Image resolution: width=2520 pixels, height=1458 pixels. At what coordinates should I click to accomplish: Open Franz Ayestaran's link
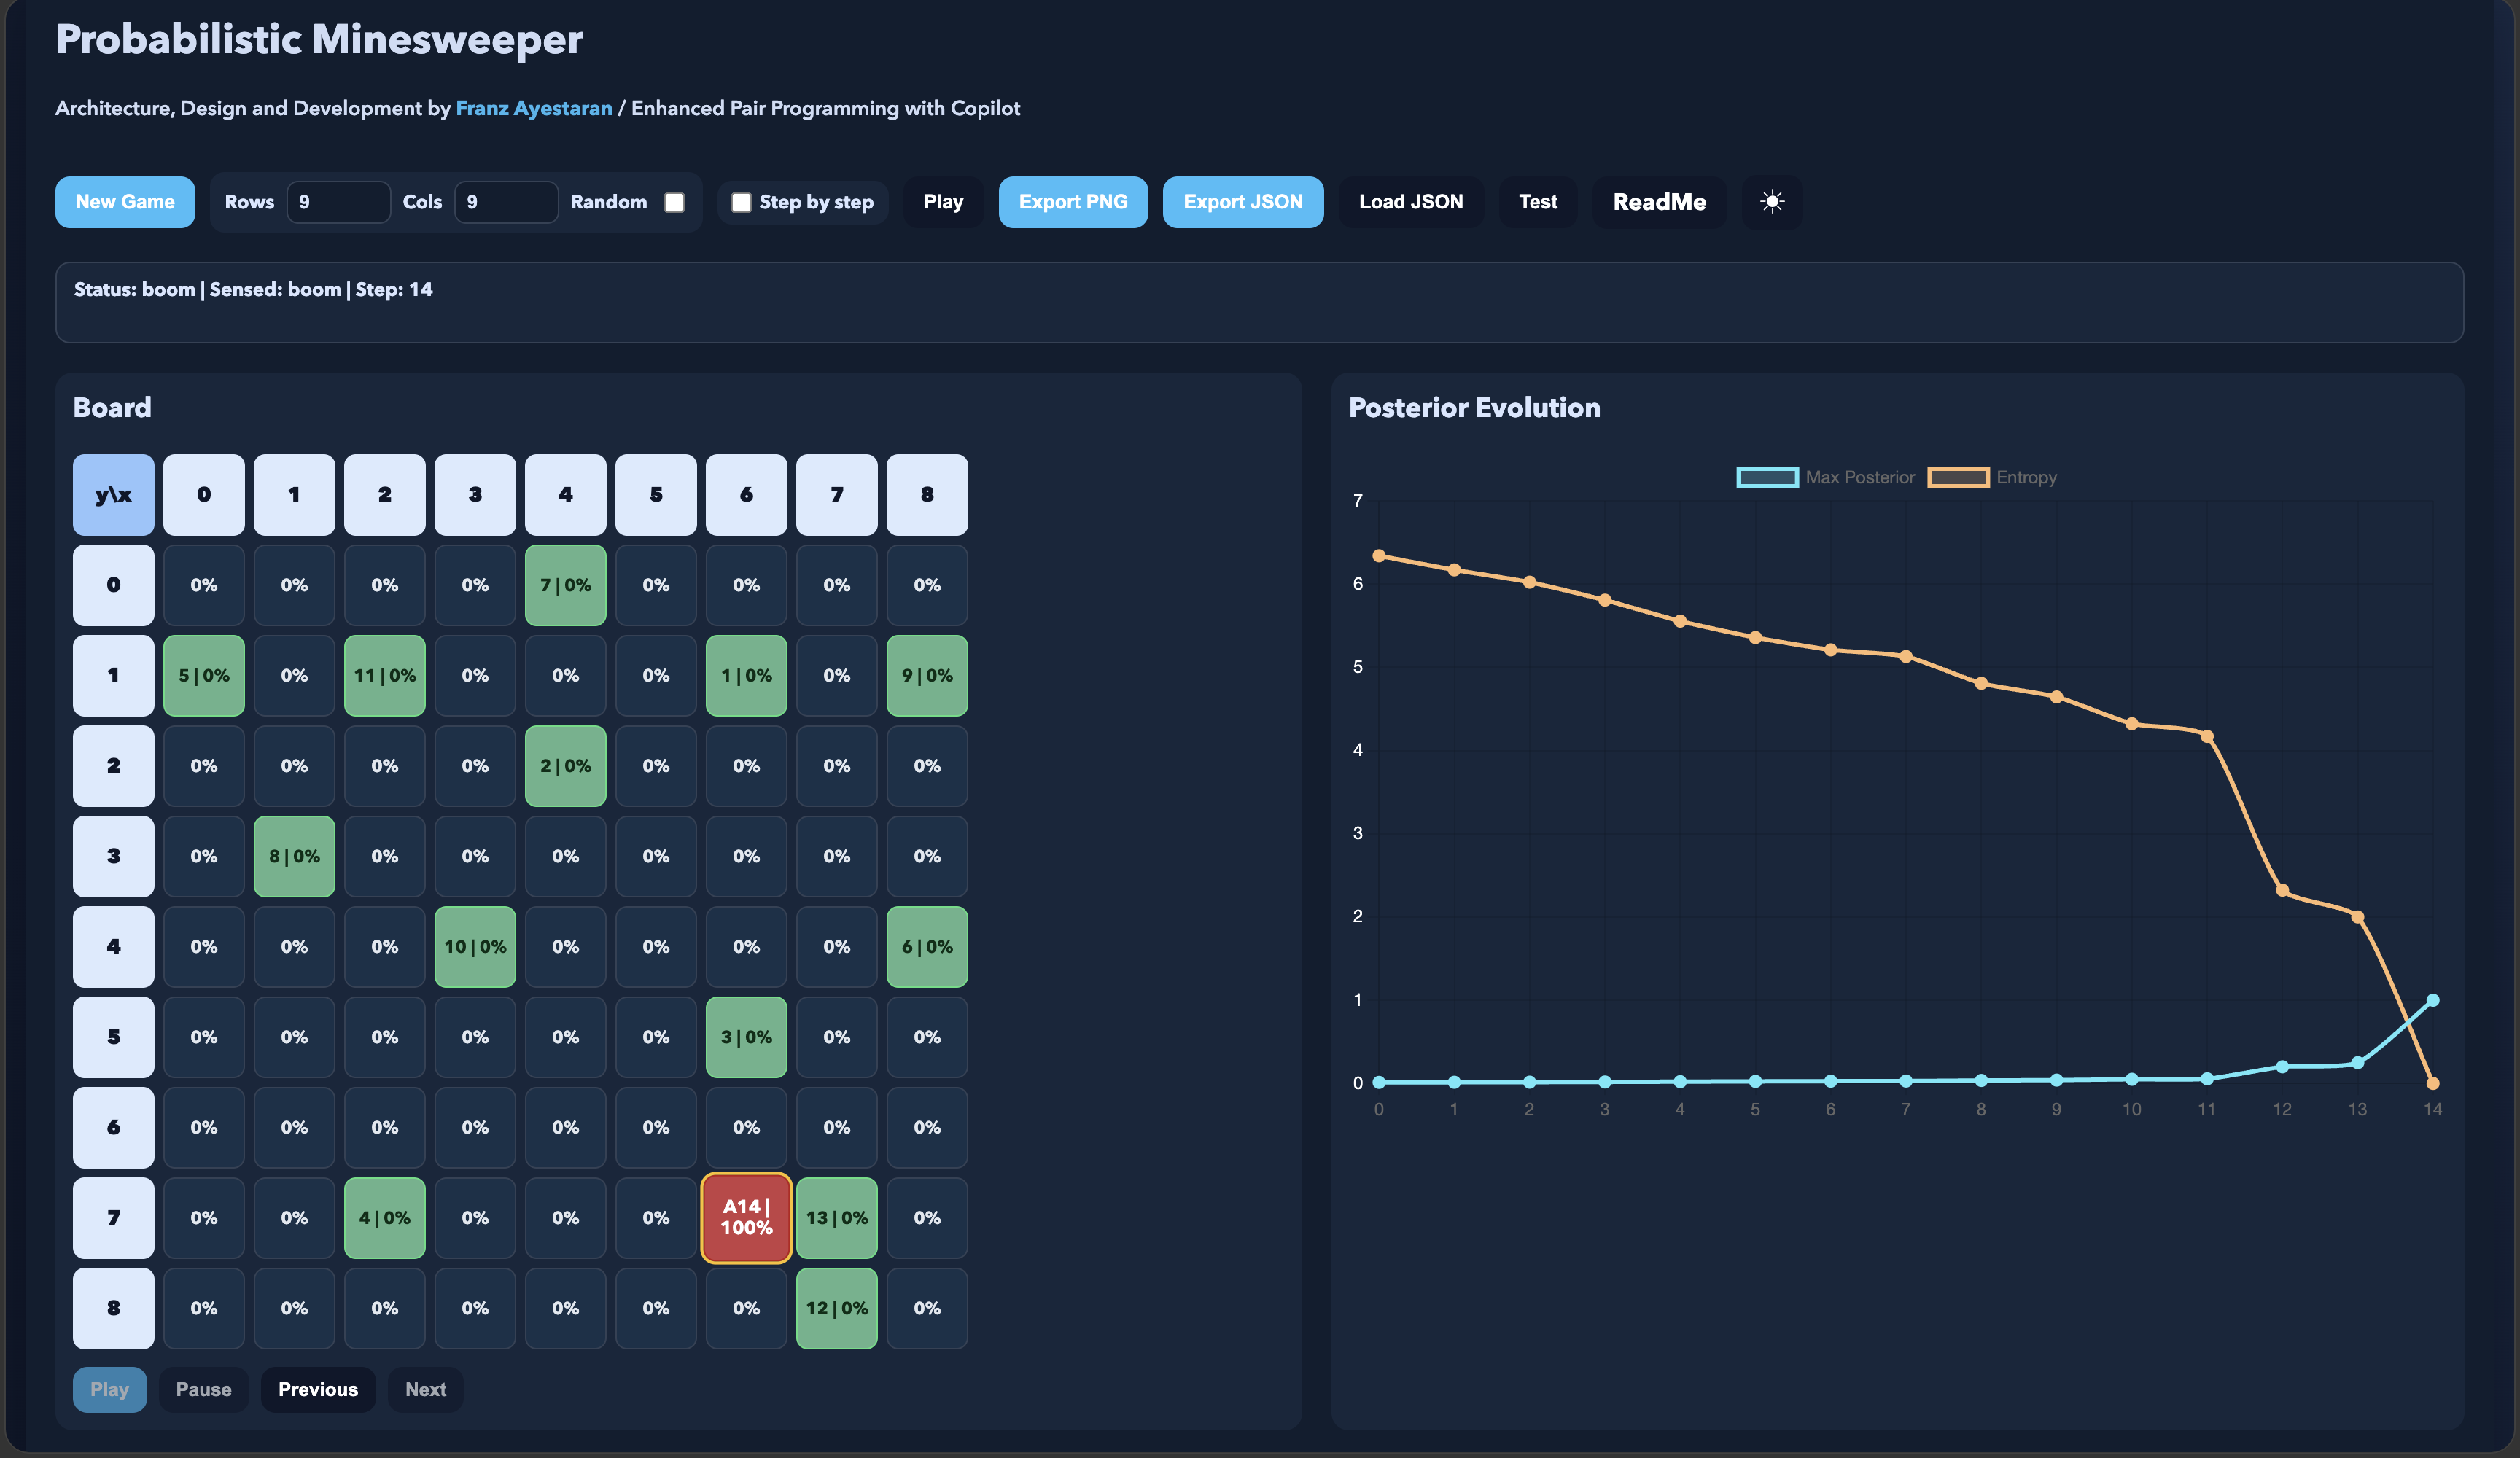(534, 108)
